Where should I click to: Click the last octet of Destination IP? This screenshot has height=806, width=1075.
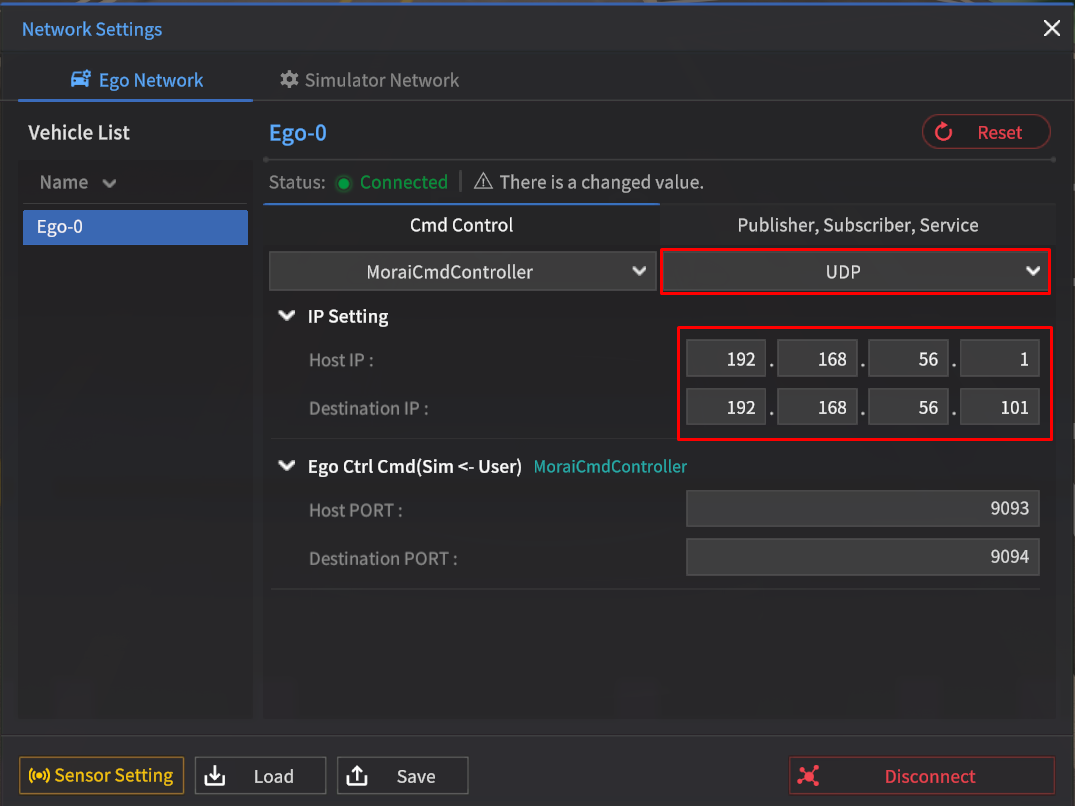click(x=999, y=408)
